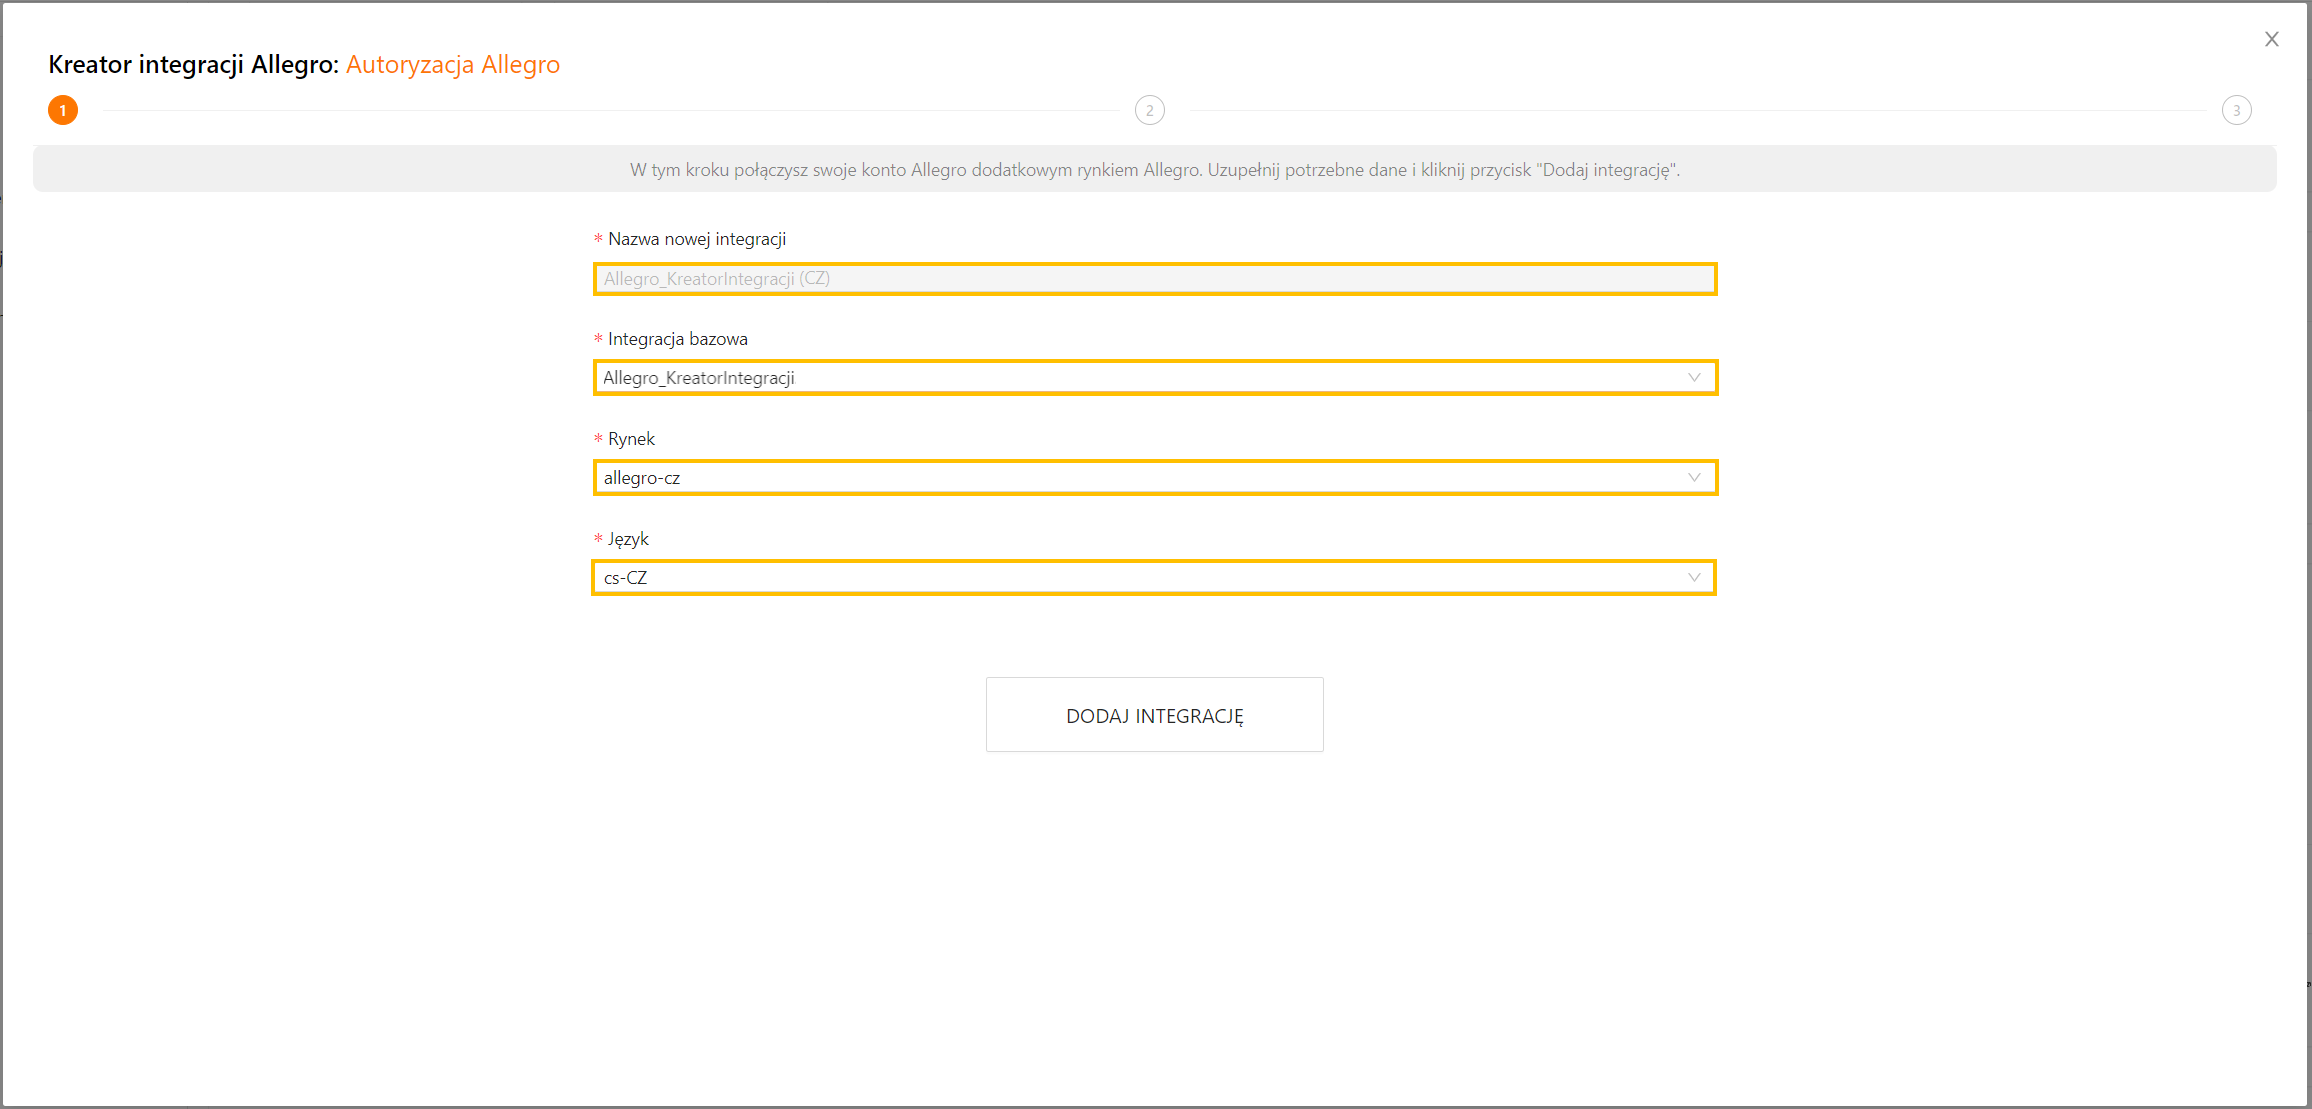Click the Język field label
The height and width of the screenshot is (1109, 2312).
pyautogui.click(x=628, y=539)
